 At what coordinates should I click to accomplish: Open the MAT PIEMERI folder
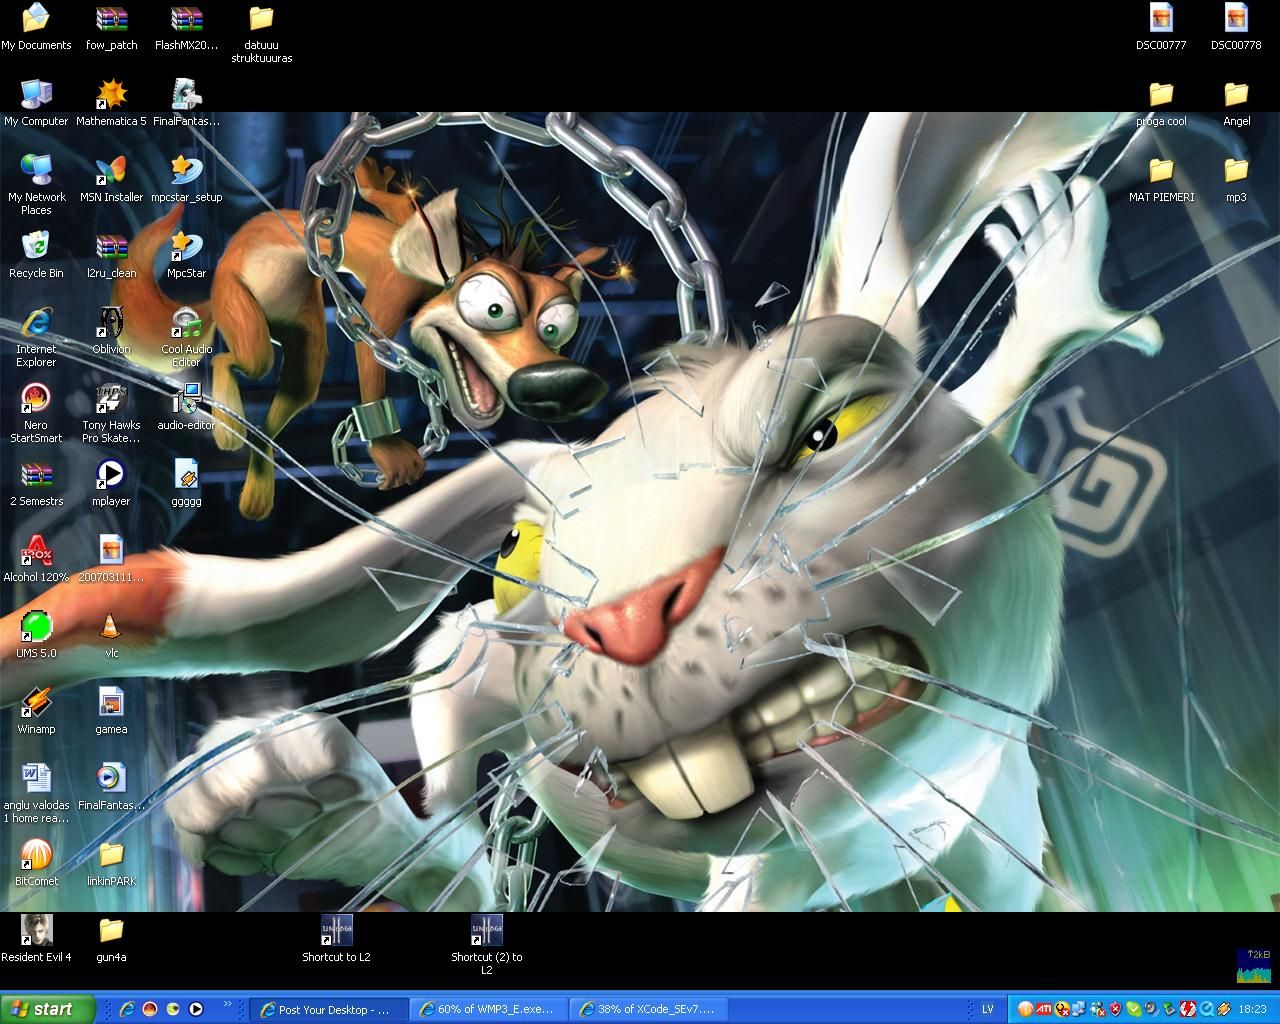[x=1161, y=179]
